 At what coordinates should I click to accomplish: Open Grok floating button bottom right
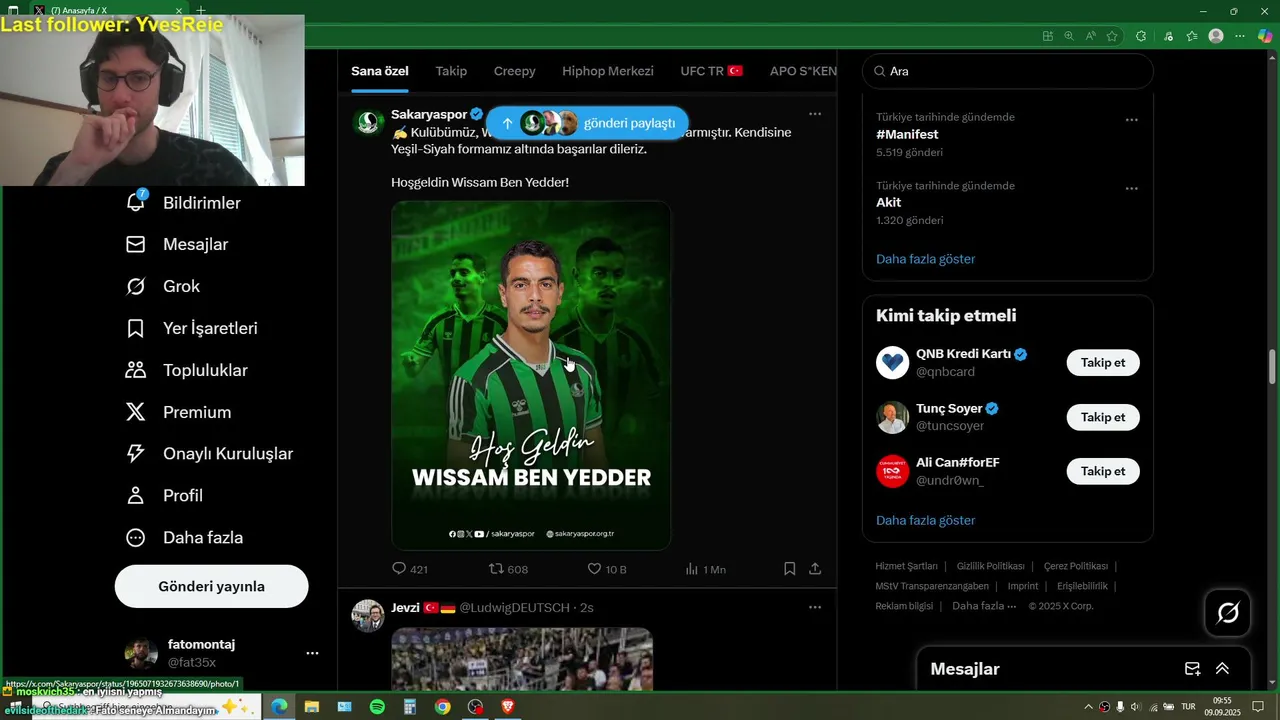(1228, 612)
